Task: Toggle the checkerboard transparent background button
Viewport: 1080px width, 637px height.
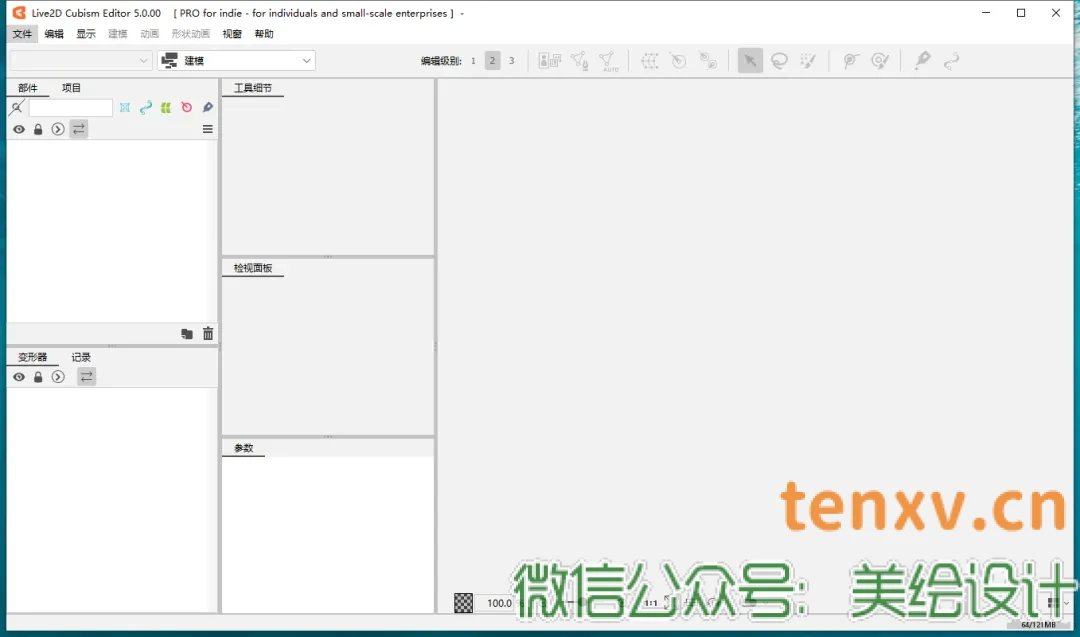Action: coord(464,603)
